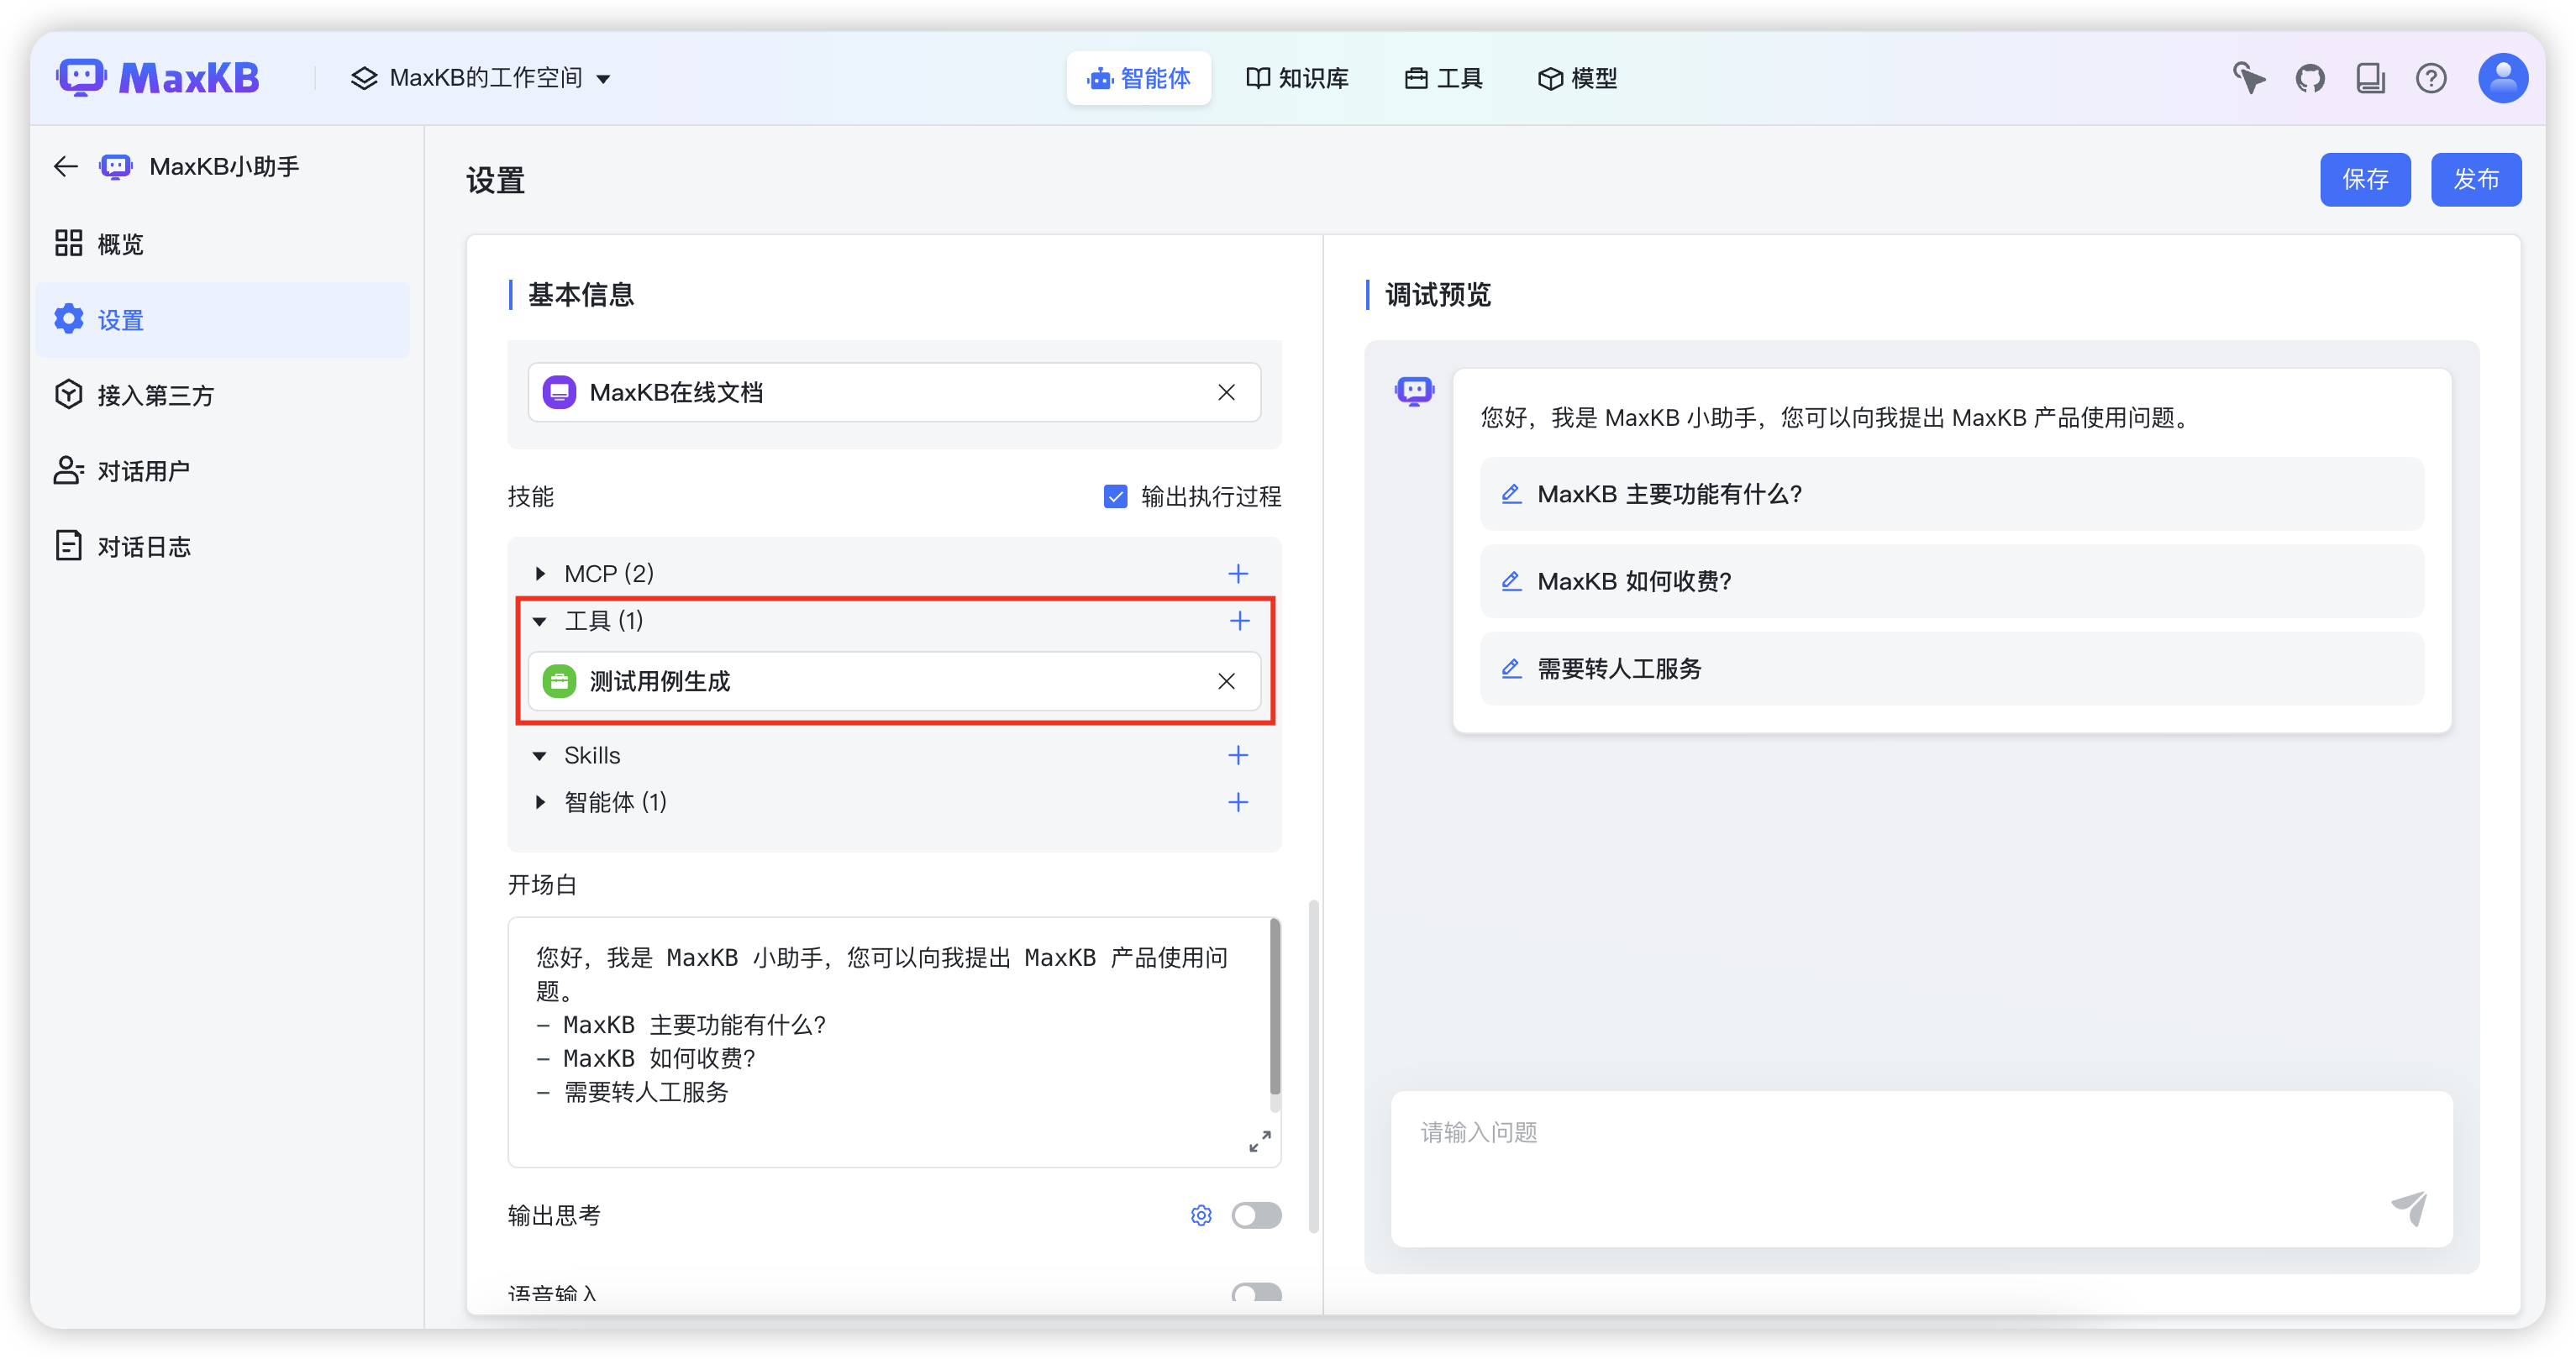Add a new MCP with plus icon
The image size is (2576, 1359).
(1238, 574)
